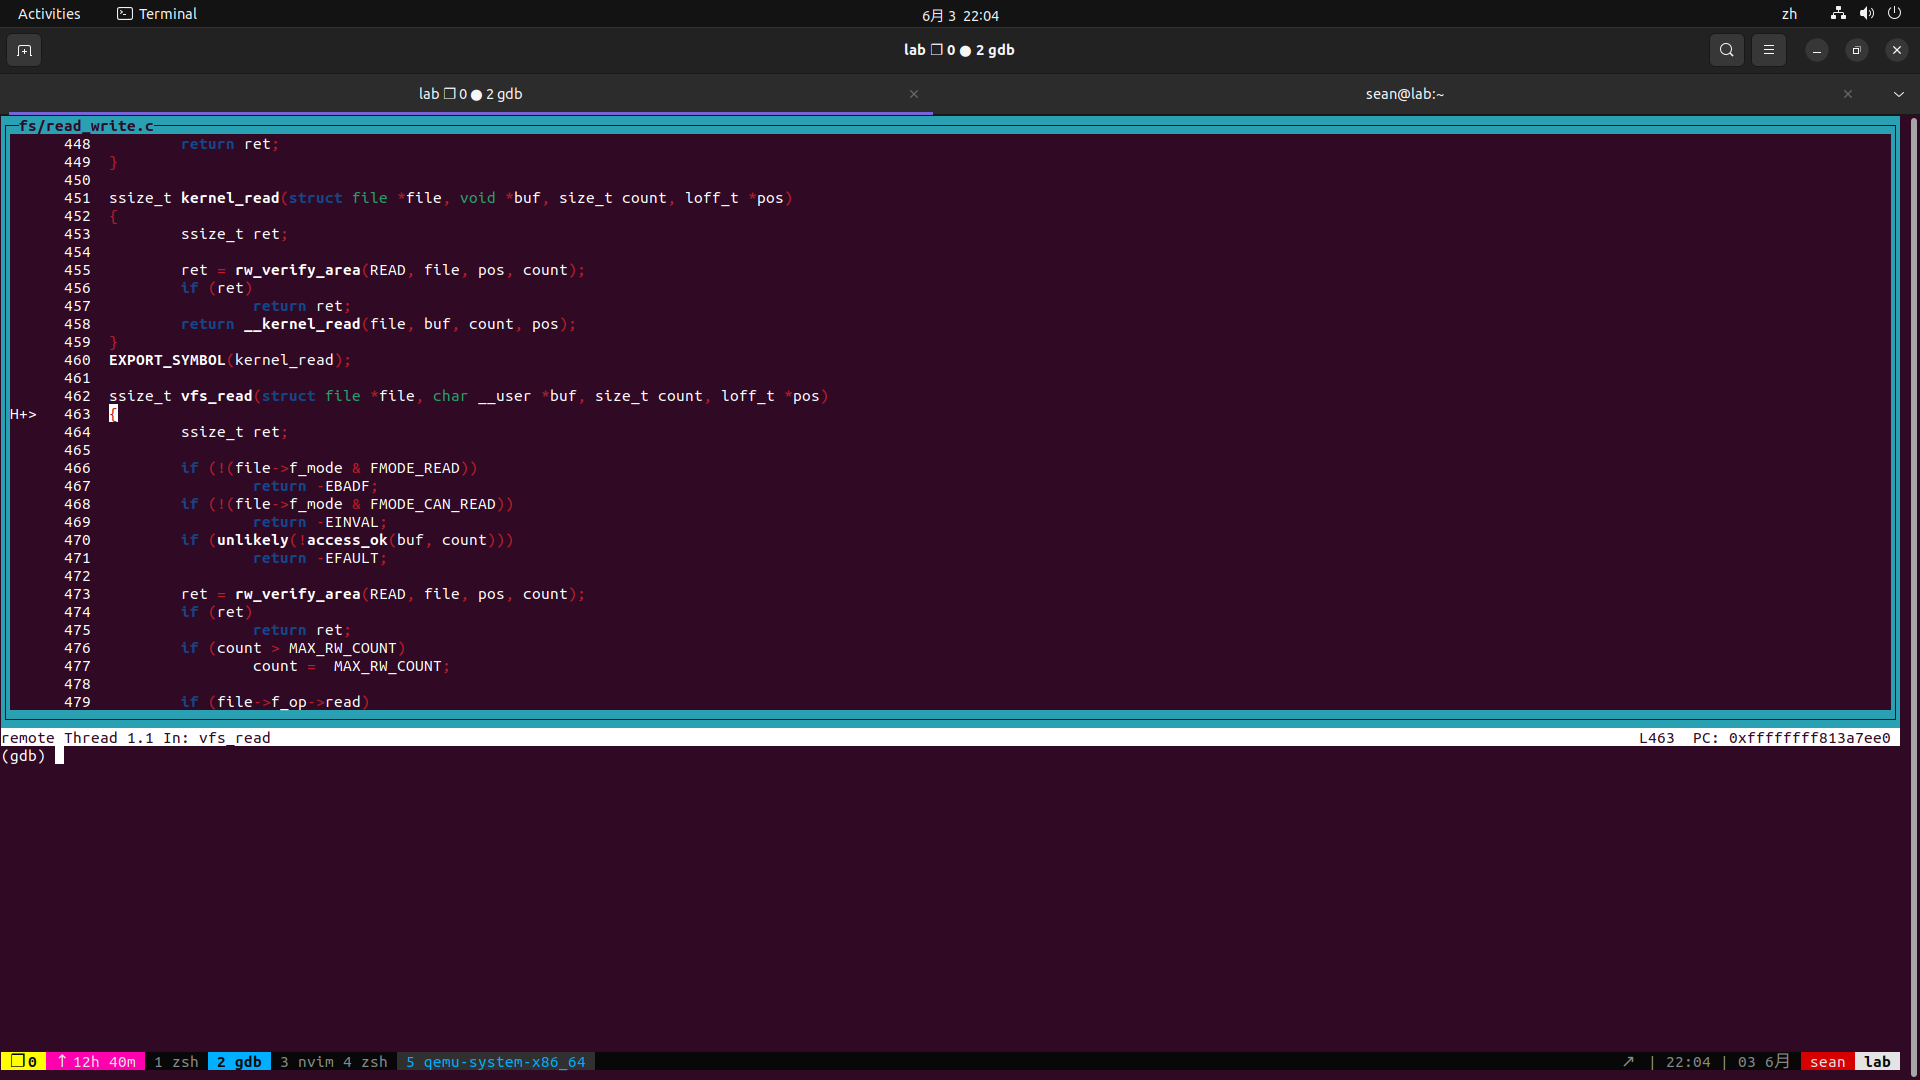Open the 'zh' input source indicator
Viewport: 1920px width, 1080px height.
1789,14
